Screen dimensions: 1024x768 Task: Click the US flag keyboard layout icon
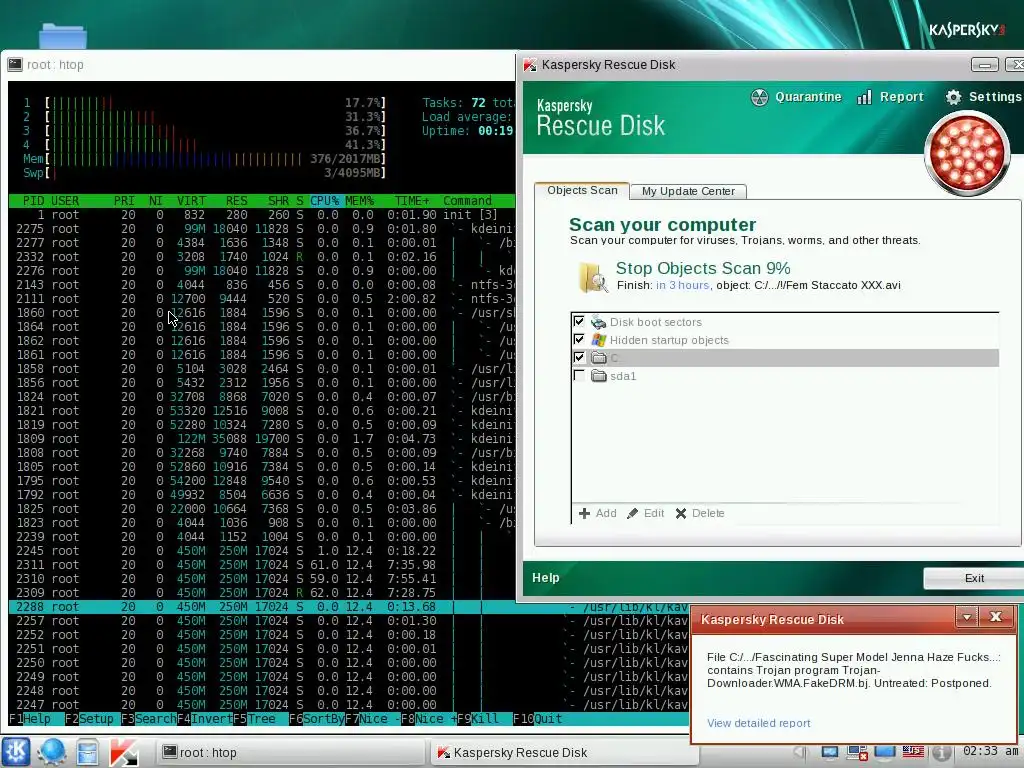coord(913,752)
